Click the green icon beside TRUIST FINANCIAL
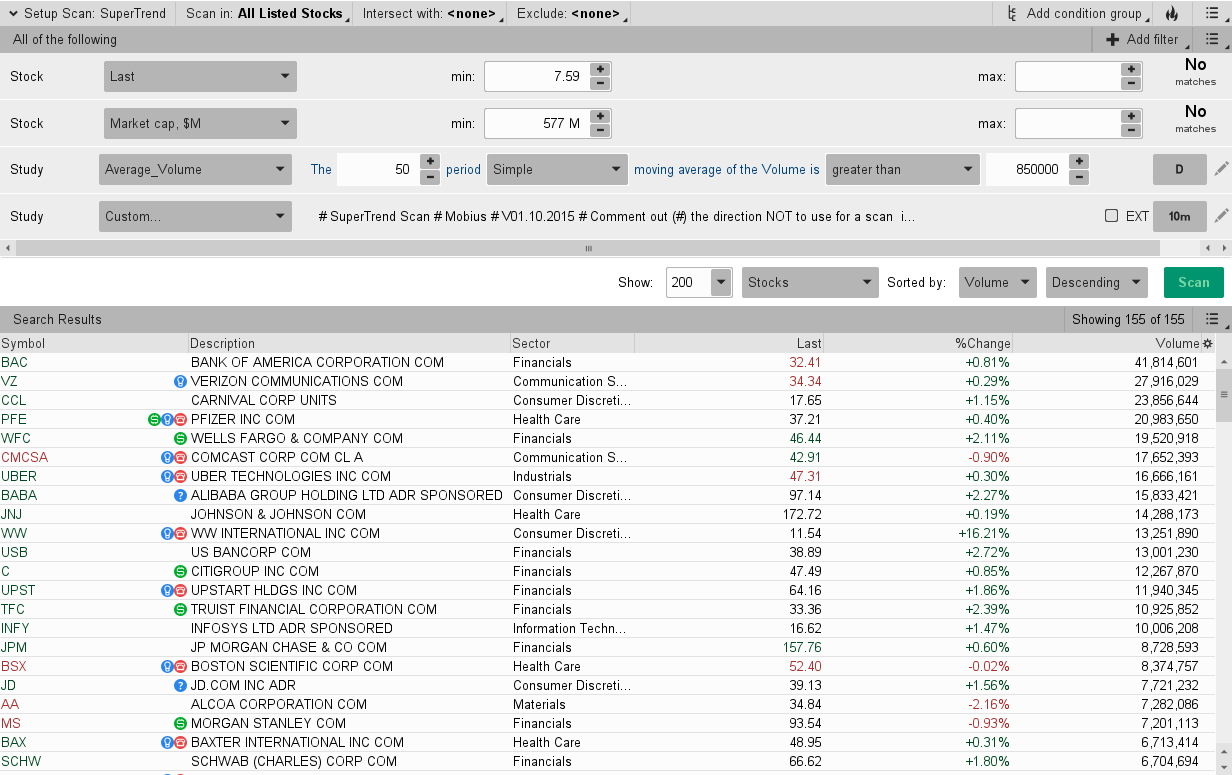 pyautogui.click(x=181, y=609)
